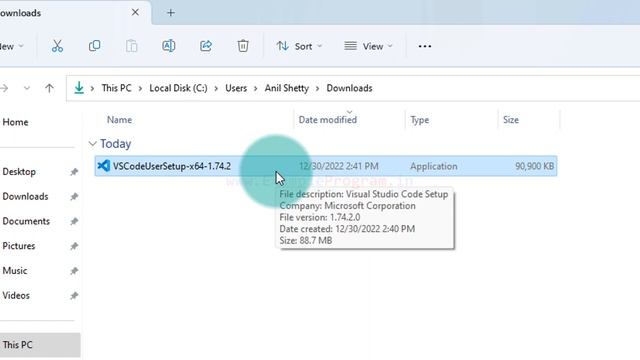
Task: Close the Downloads tab
Action: [x=135, y=12]
